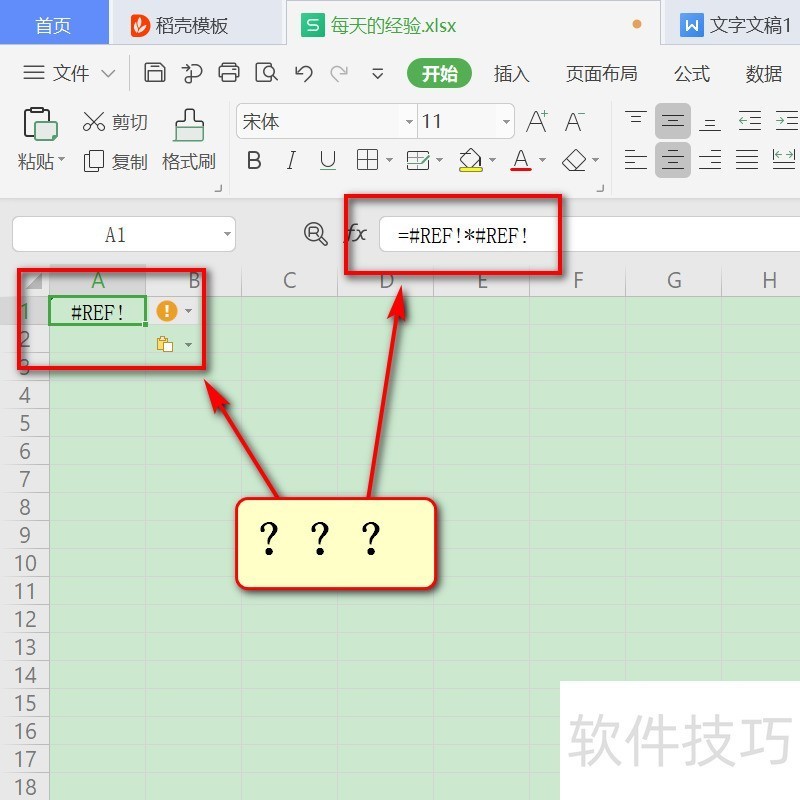Viewport: 800px width, 800px height.
Task: Open quick access toolbar customize dropdown
Action: tap(378, 74)
